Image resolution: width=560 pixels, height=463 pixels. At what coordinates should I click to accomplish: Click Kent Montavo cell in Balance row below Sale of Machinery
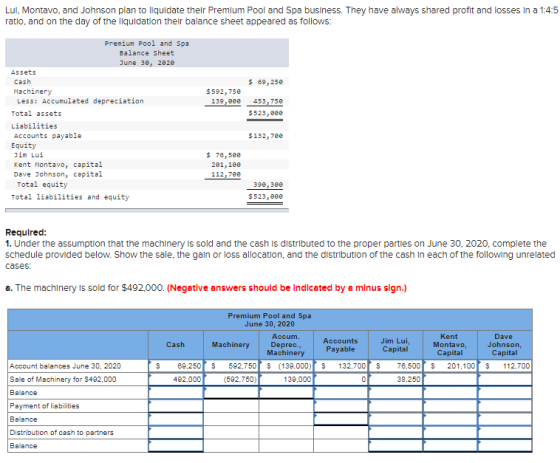pos(450,392)
